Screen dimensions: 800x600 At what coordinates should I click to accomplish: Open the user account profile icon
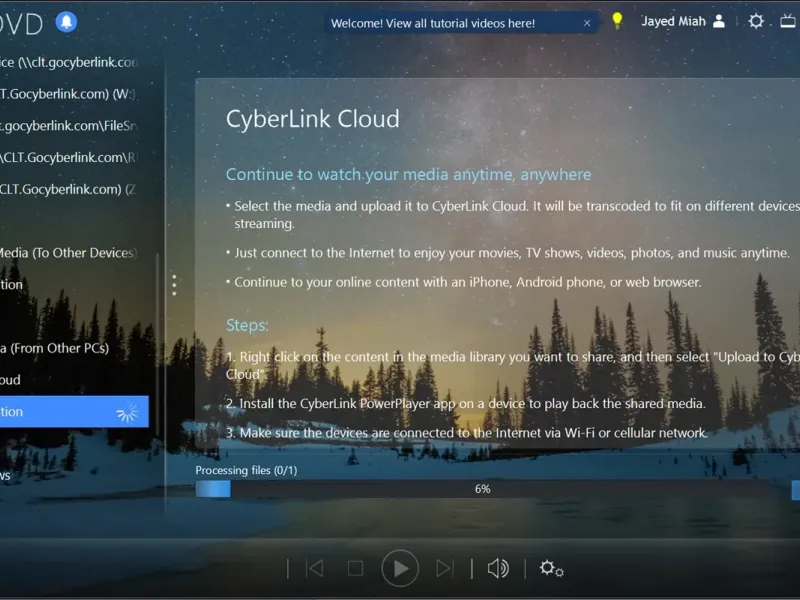click(x=719, y=21)
